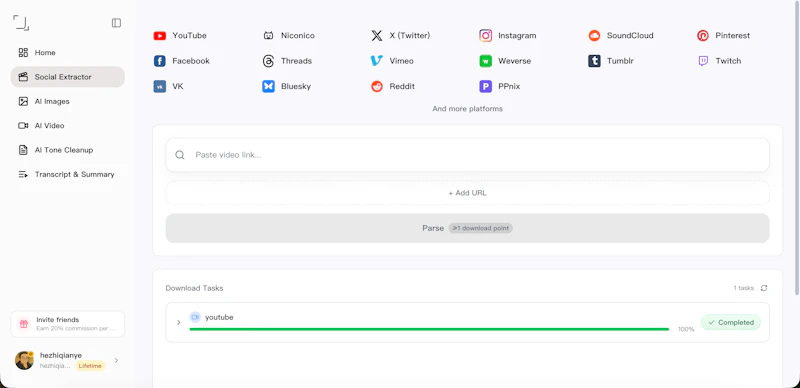Open account menu chevron next to hezhiqianye
The image size is (800, 388).
[116, 360]
